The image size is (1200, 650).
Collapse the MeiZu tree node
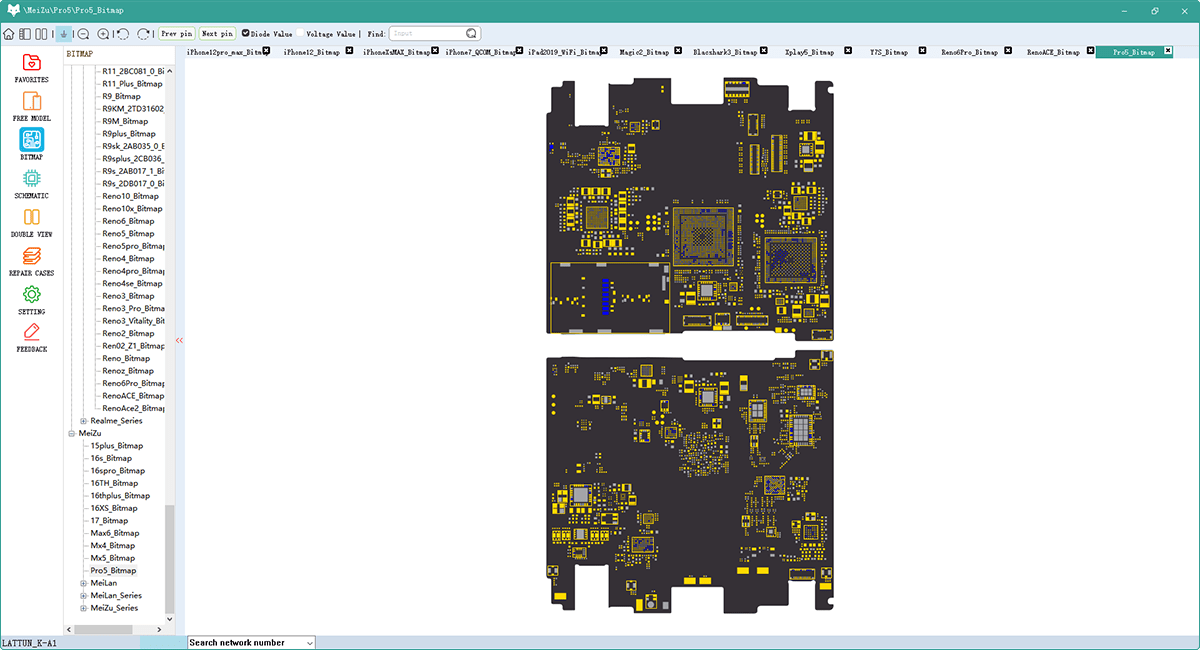click(71, 433)
